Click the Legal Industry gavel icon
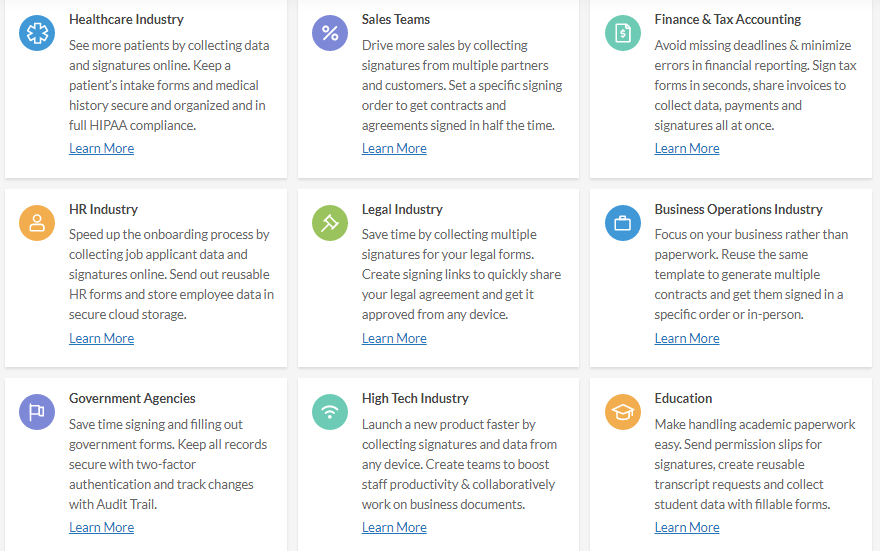The width and height of the screenshot is (880, 551). 330,223
